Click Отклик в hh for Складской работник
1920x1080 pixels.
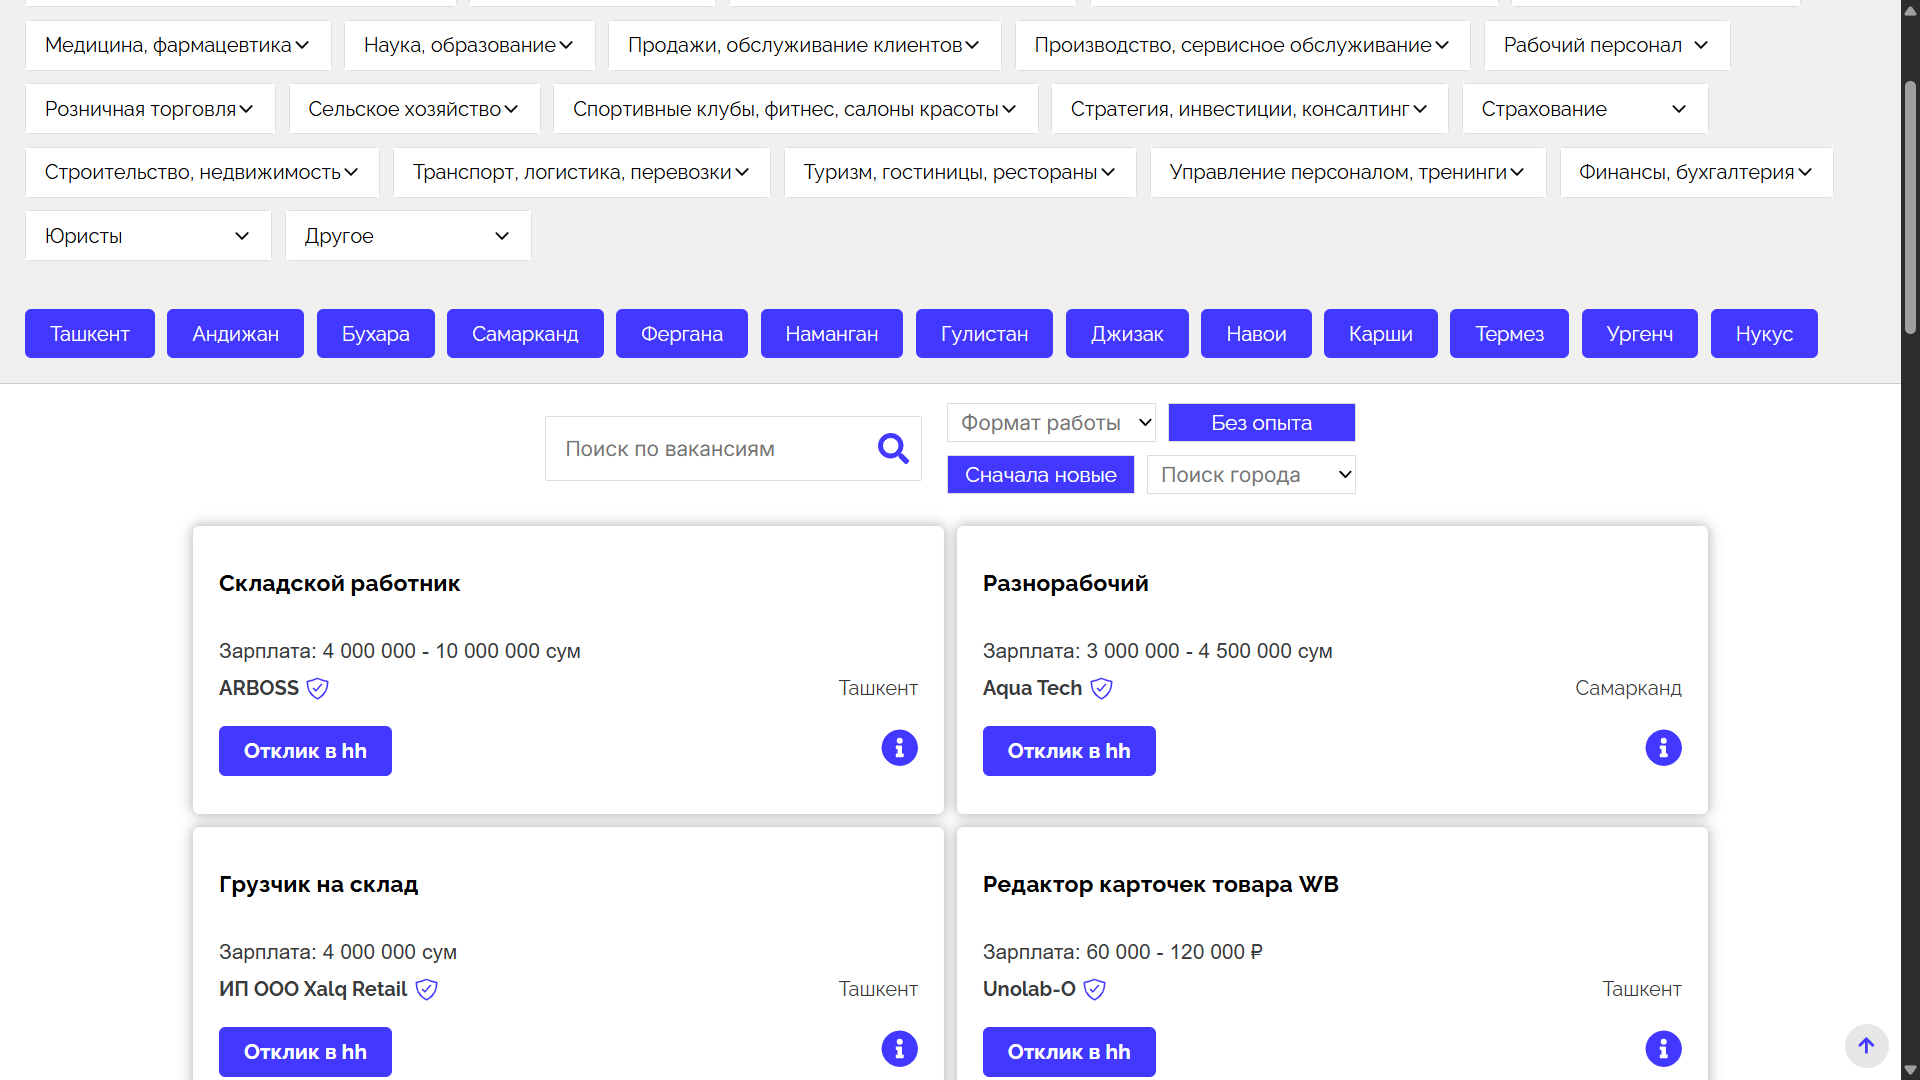[x=305, y=751]
